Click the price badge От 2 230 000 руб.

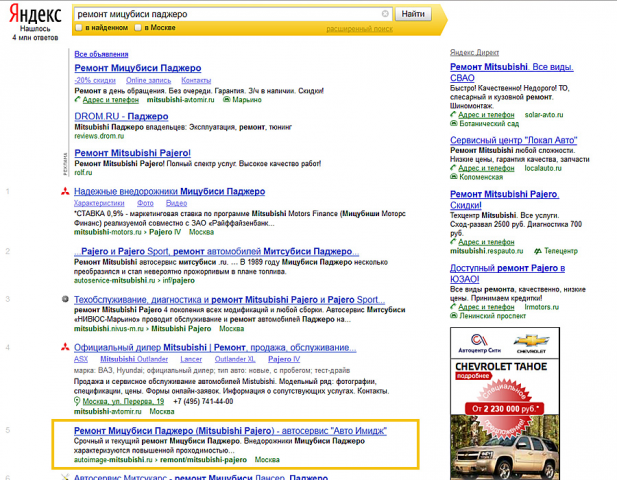[504, 409]
